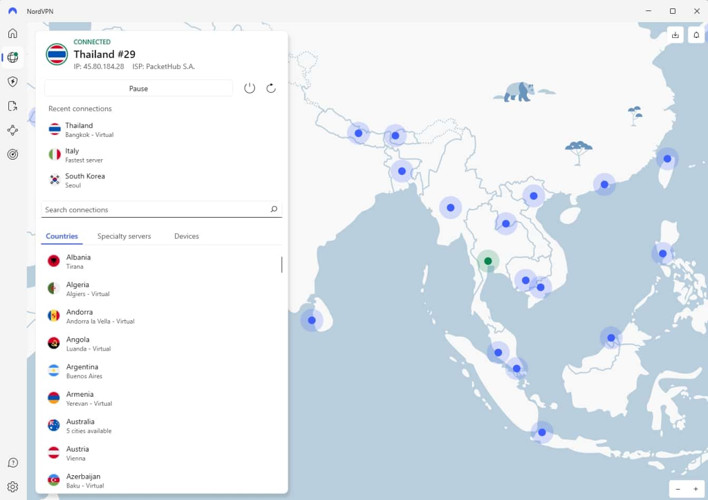
Task: Click the disconnect power icon
Action: click(250, 88)
